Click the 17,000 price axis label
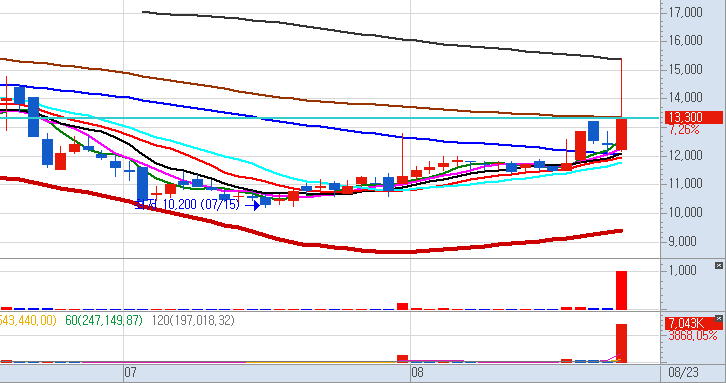The image size is (726, 383). click(x=685, y=12)
